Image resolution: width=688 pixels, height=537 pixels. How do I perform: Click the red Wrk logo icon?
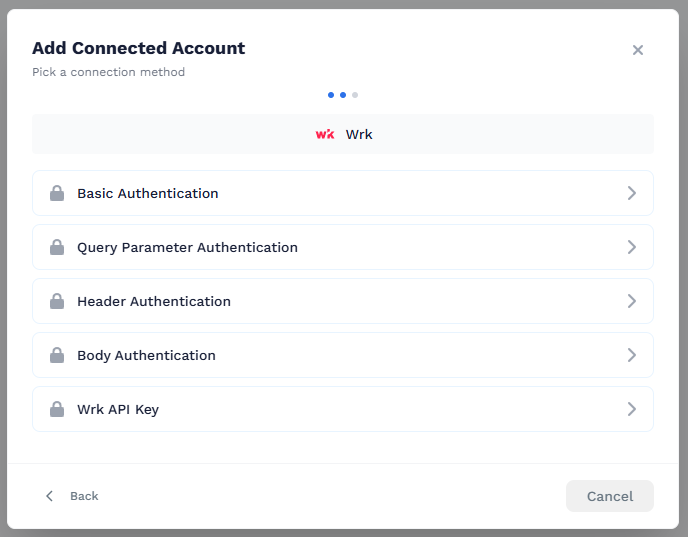click(325, 134)
